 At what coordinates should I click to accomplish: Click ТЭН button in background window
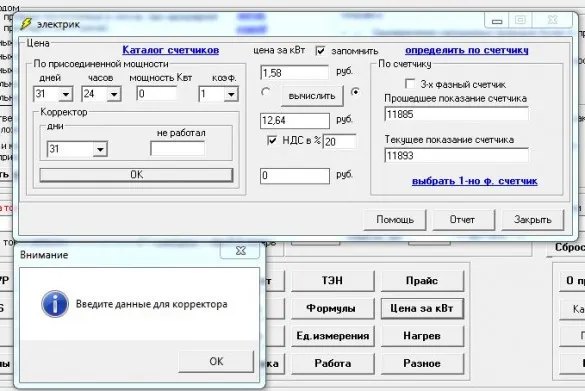[332, 281]
